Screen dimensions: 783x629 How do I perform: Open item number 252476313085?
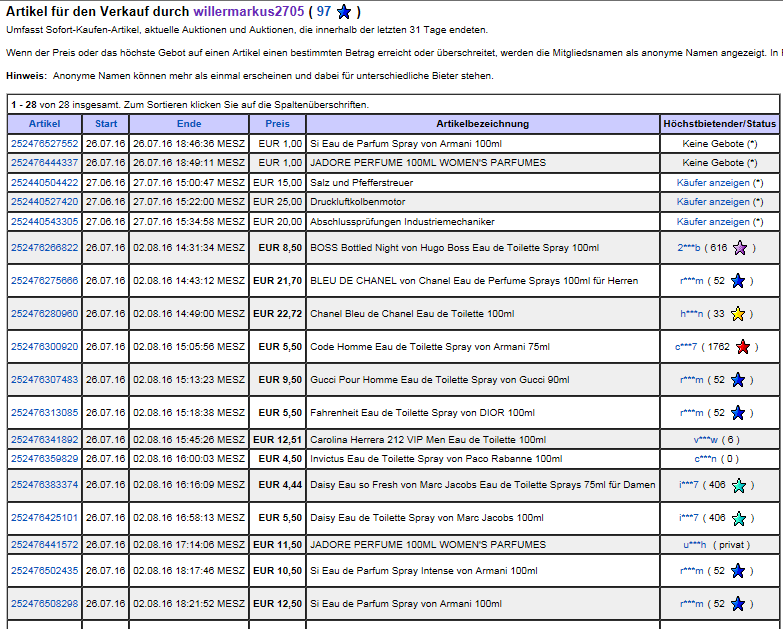click(x=44, y=412)
